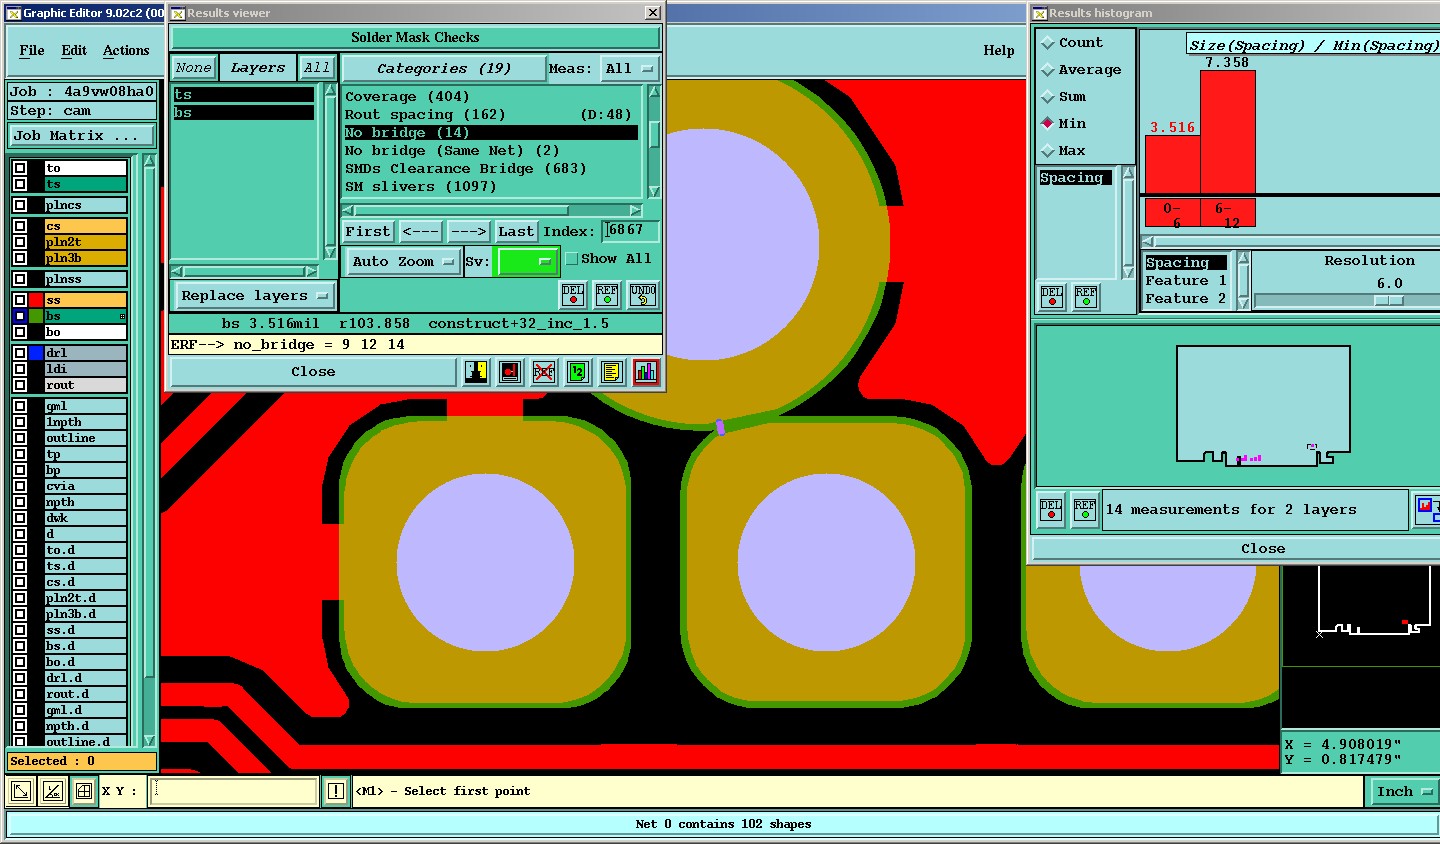Image resolution: width=1440 pixels, height=844 pixels.
Task: Toggle checkbox for layer drl
Action: [20, 353]
